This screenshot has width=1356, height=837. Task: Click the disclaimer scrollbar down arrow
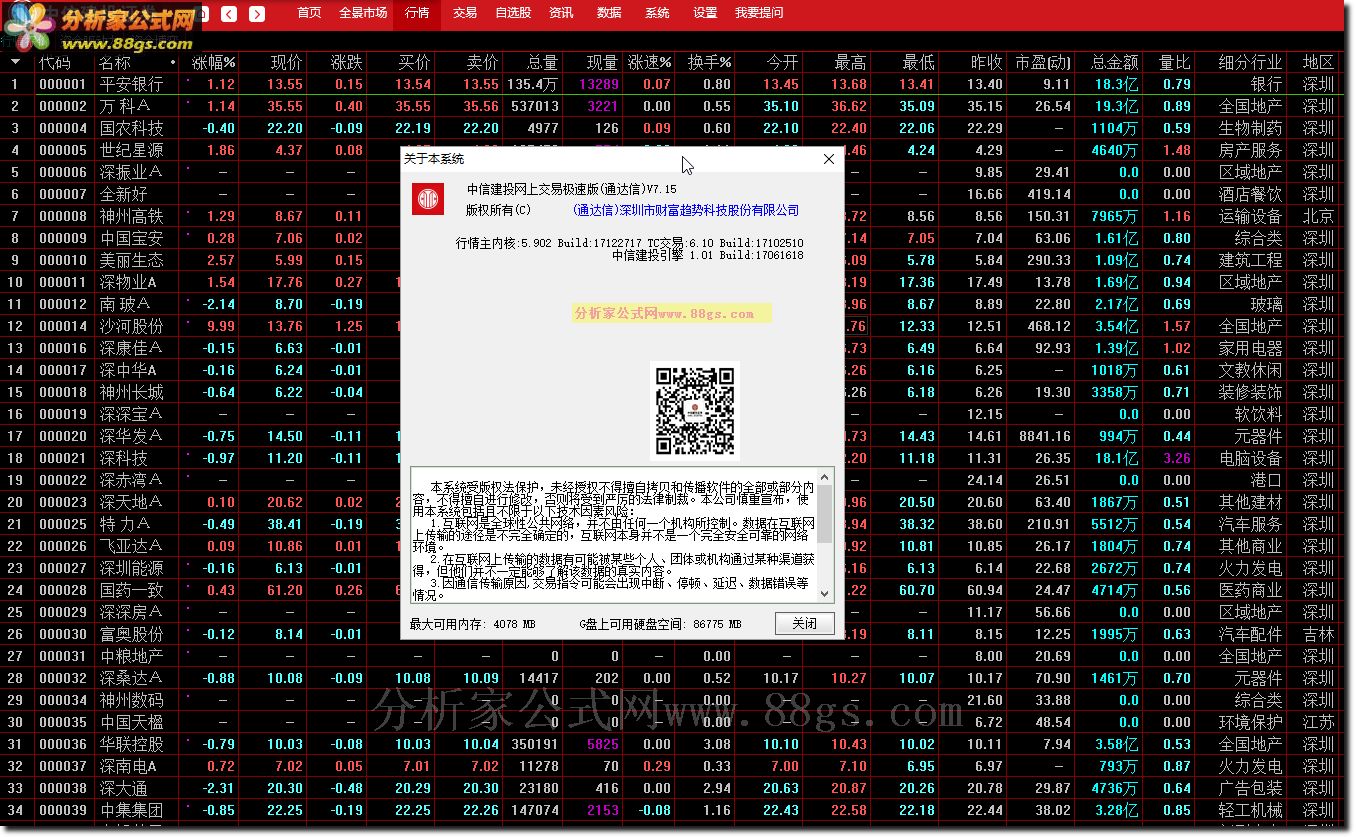(825, 592)
